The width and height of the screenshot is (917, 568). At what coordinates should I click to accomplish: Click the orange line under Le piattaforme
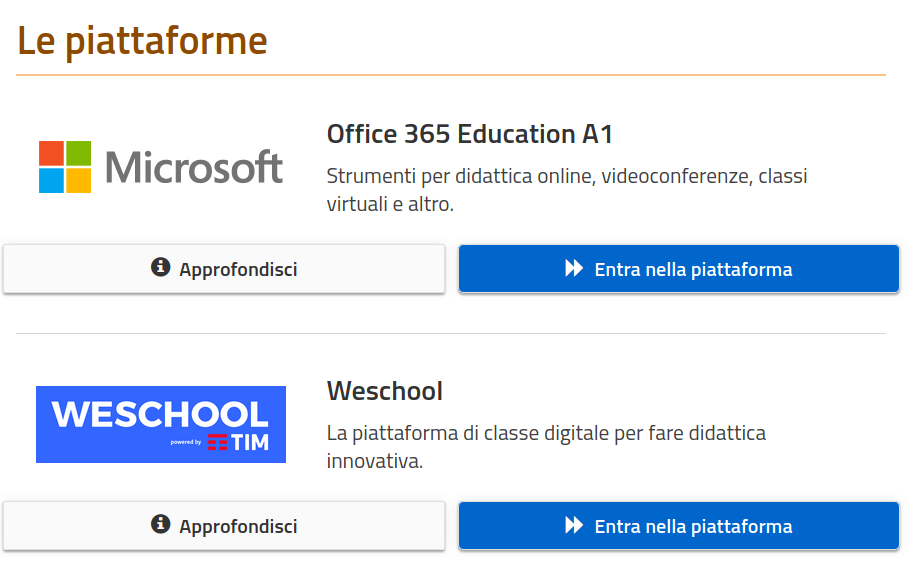pyautogui.click(x=451, y=75)
